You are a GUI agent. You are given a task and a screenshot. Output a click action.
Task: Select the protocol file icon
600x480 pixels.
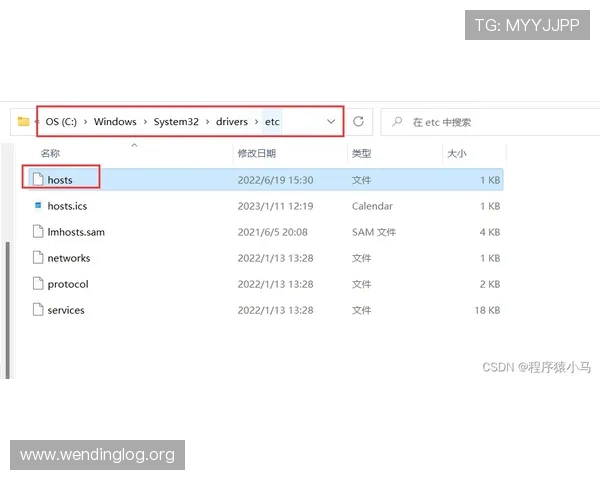(x=38, y=284)
